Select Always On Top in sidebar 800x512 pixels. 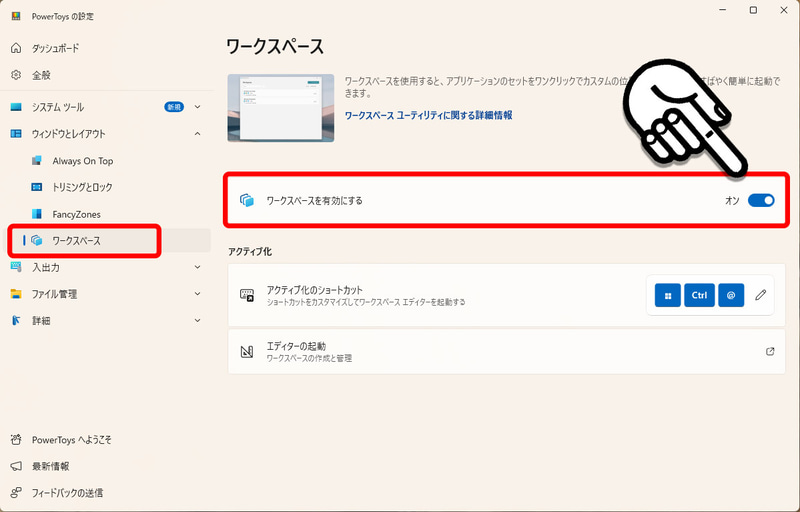tap(83, 161)
